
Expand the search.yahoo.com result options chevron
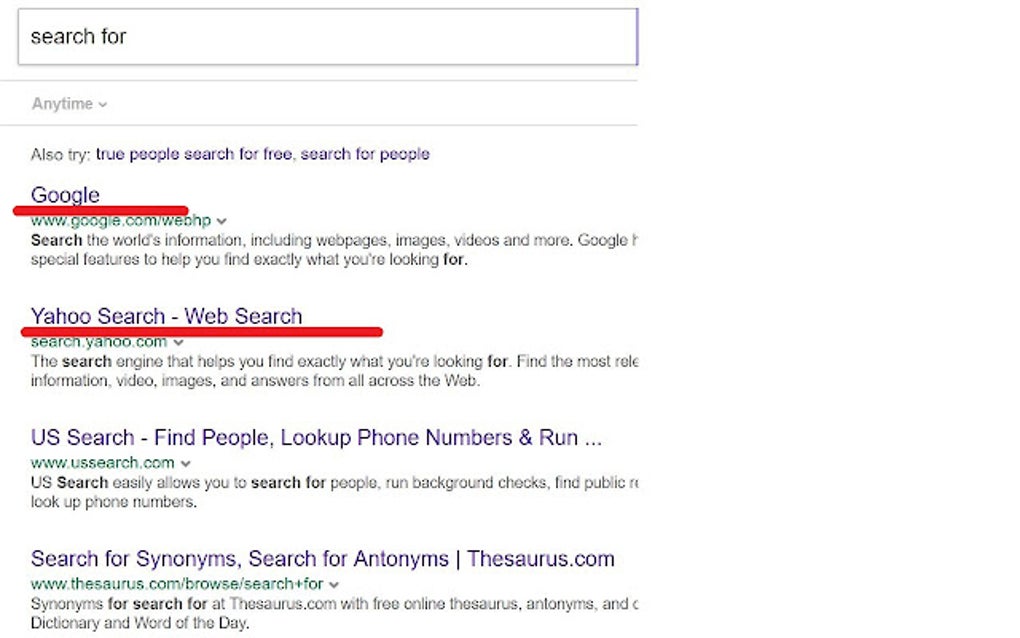[x=180, y=341]
